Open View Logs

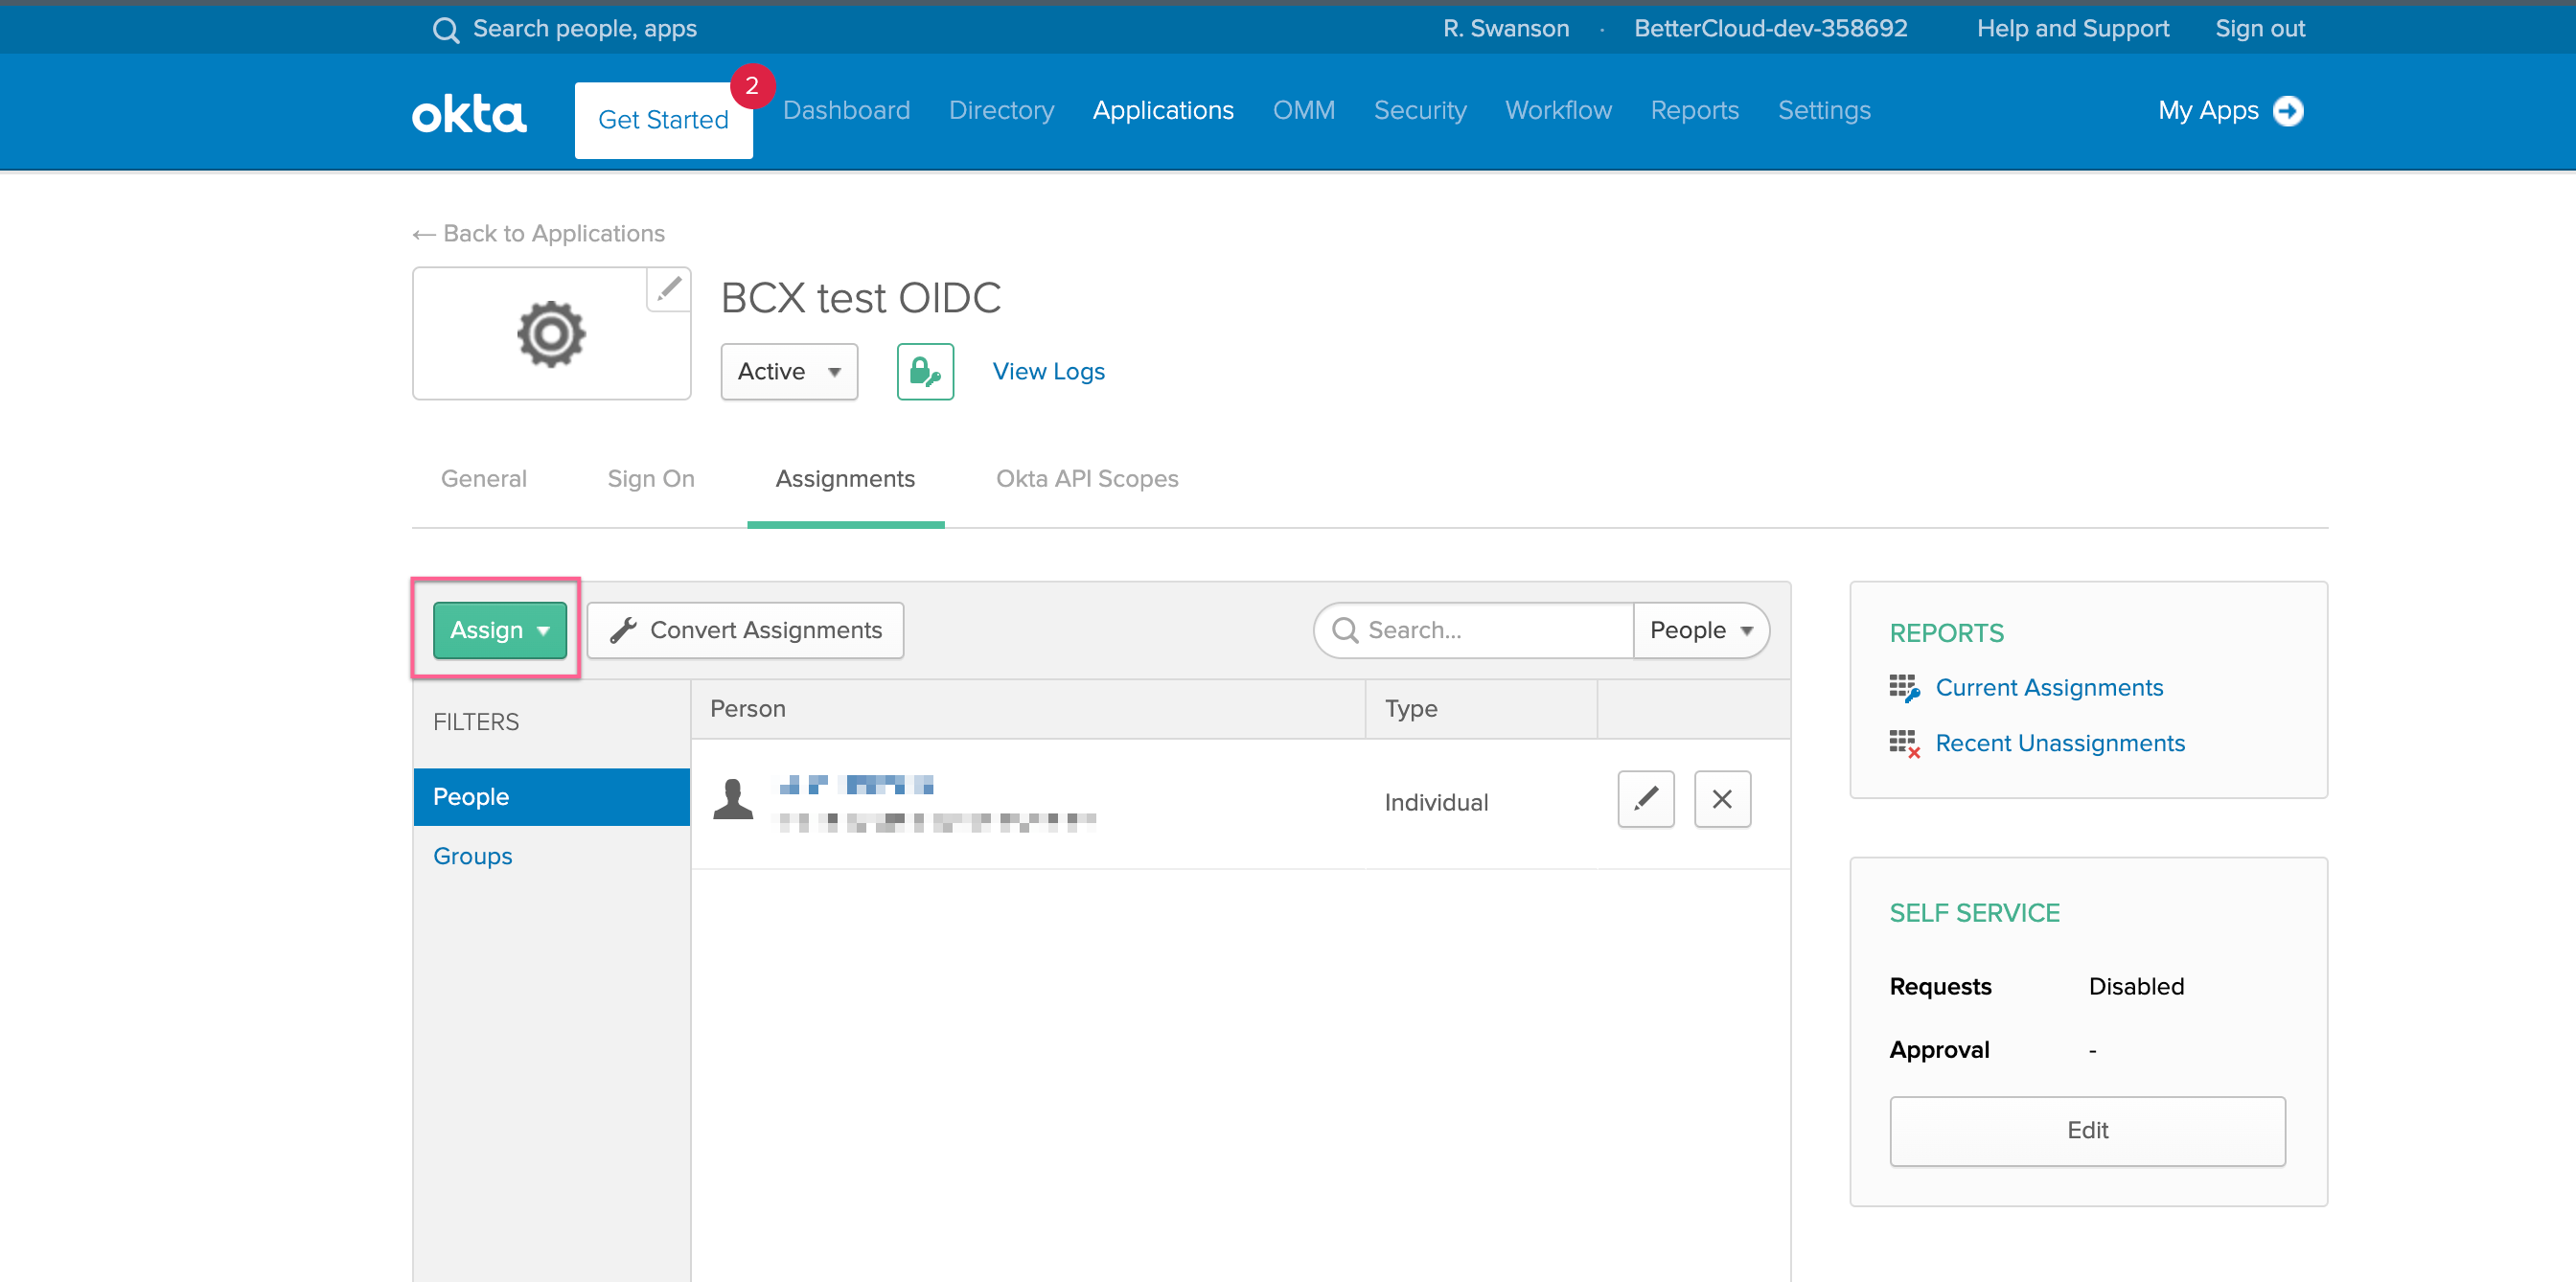(1048, 371)
